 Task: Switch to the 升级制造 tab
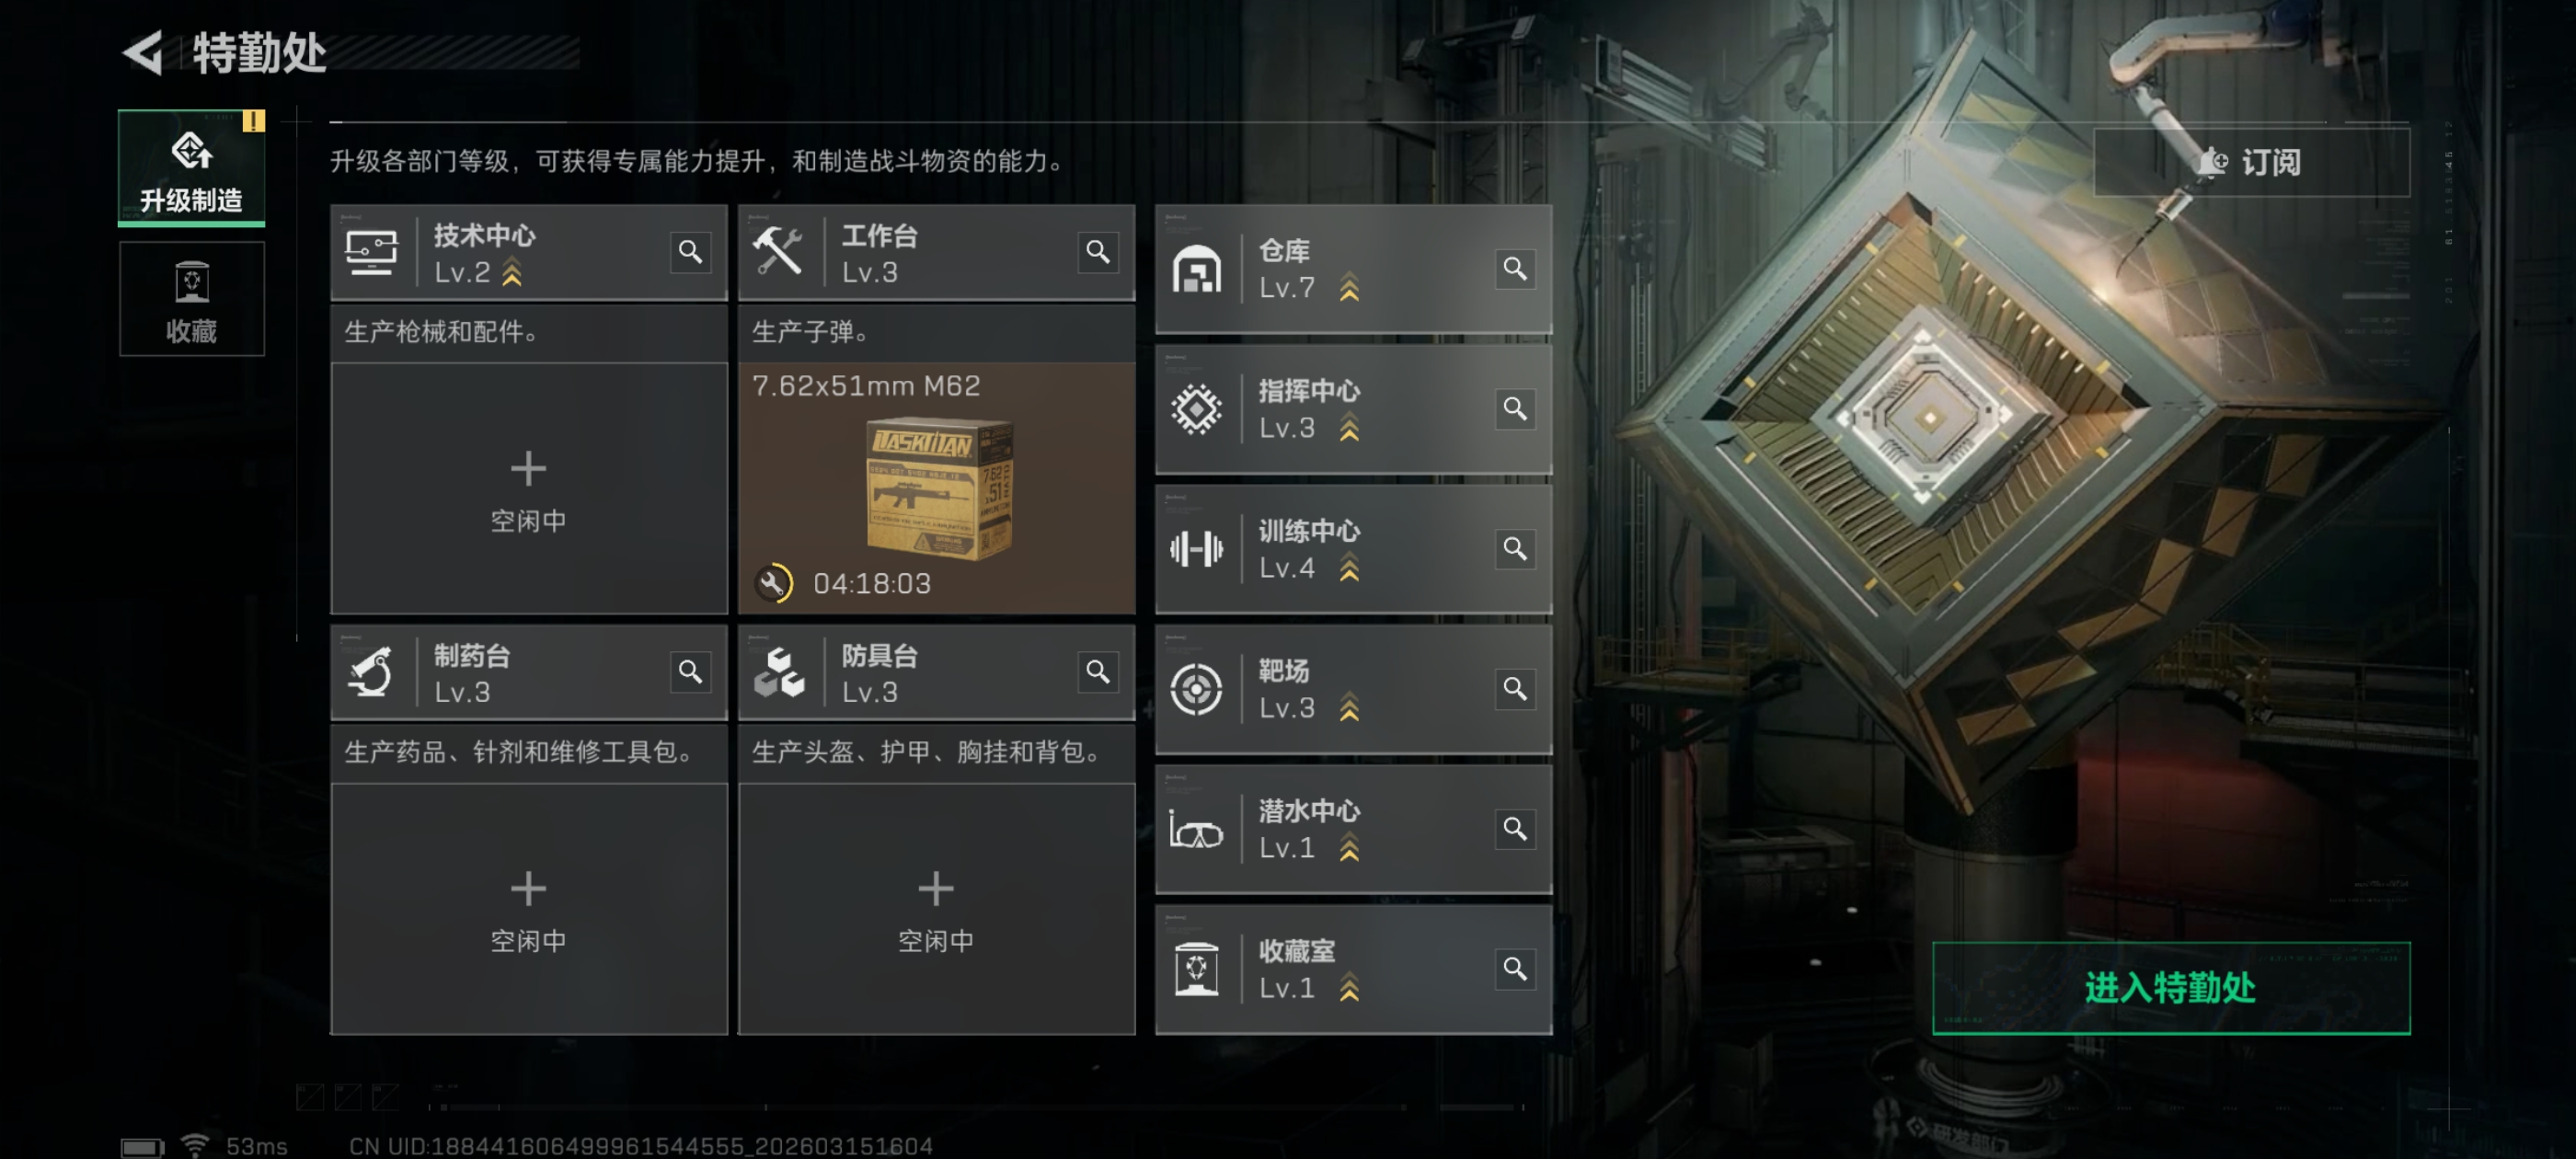click(x=191, y=168)
